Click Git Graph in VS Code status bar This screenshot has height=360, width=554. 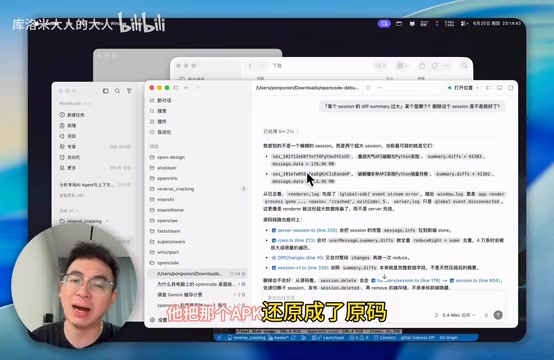click(448, 338)
